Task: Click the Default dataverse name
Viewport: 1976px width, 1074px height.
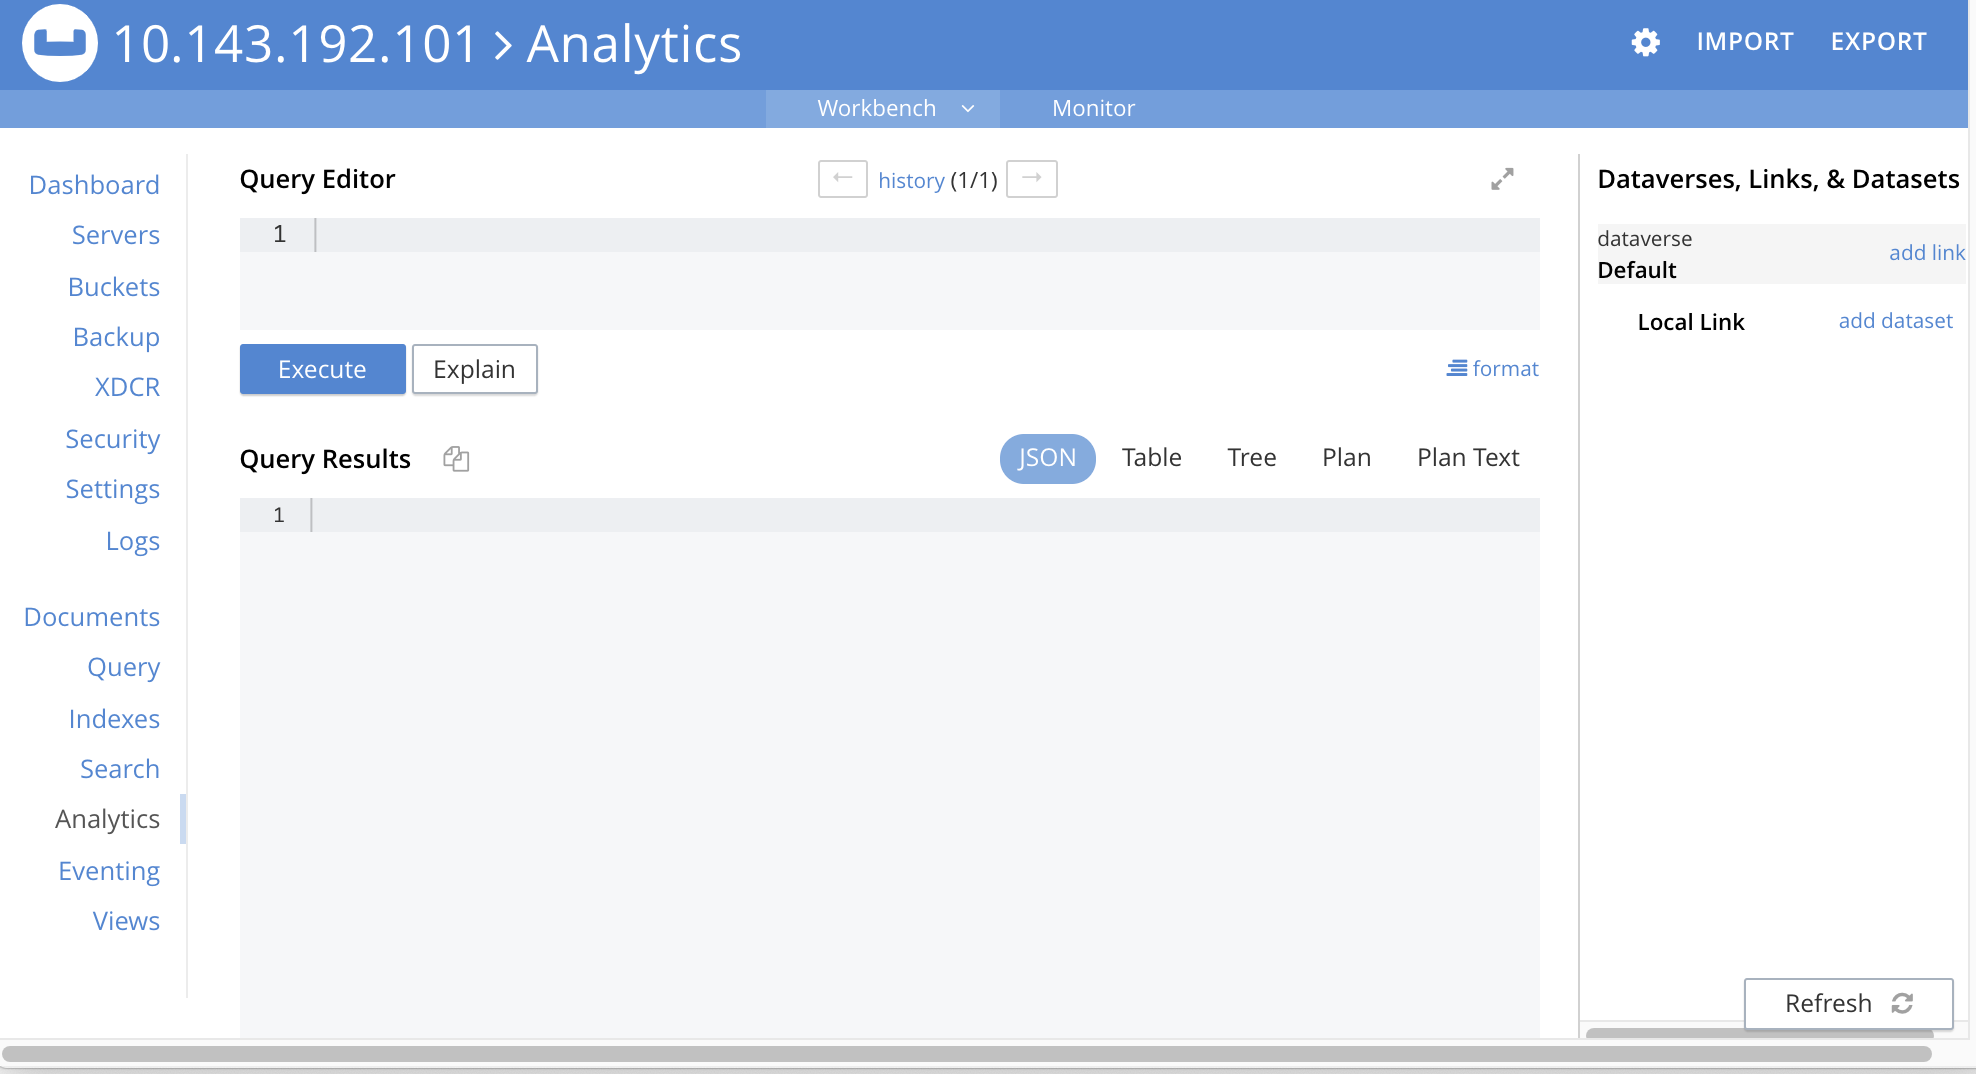Action: (x=1636, y=270)
